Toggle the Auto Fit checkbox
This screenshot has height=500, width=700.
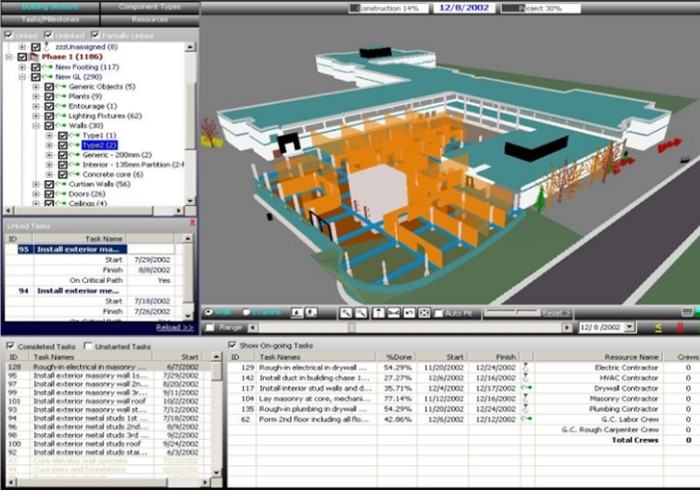point(439,313)
